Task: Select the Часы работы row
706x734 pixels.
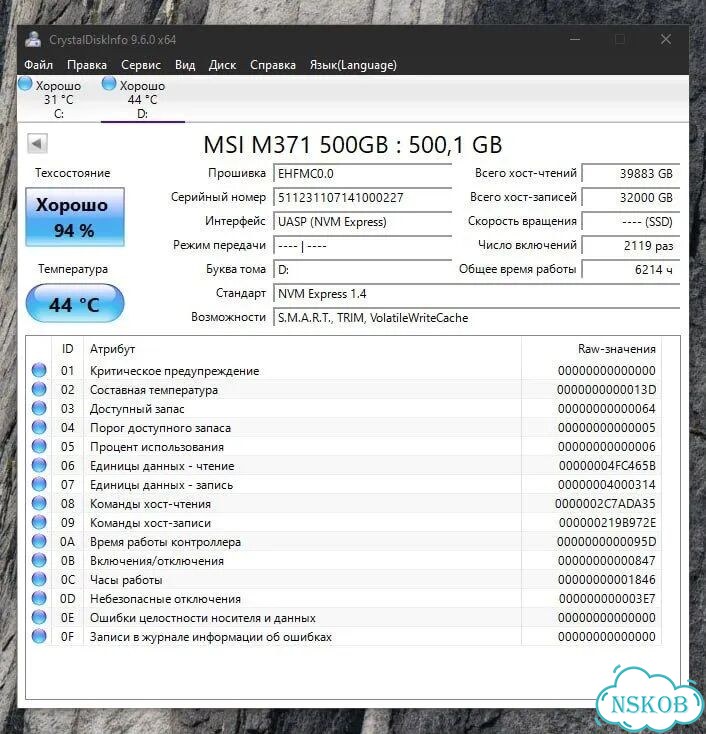Action: pyautogui.click(x=344, y=580)
